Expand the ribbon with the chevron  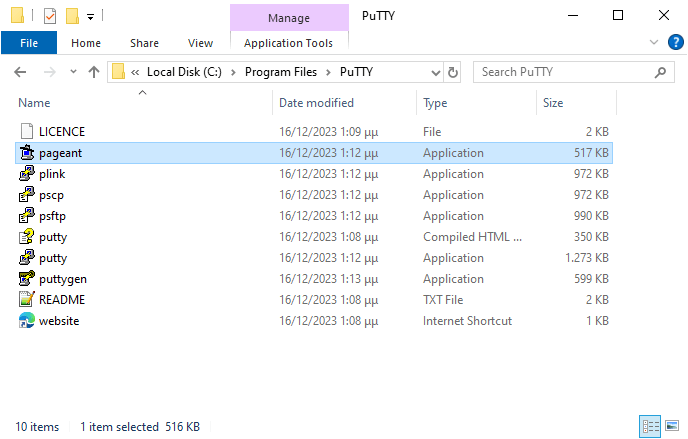coord(654,43)
